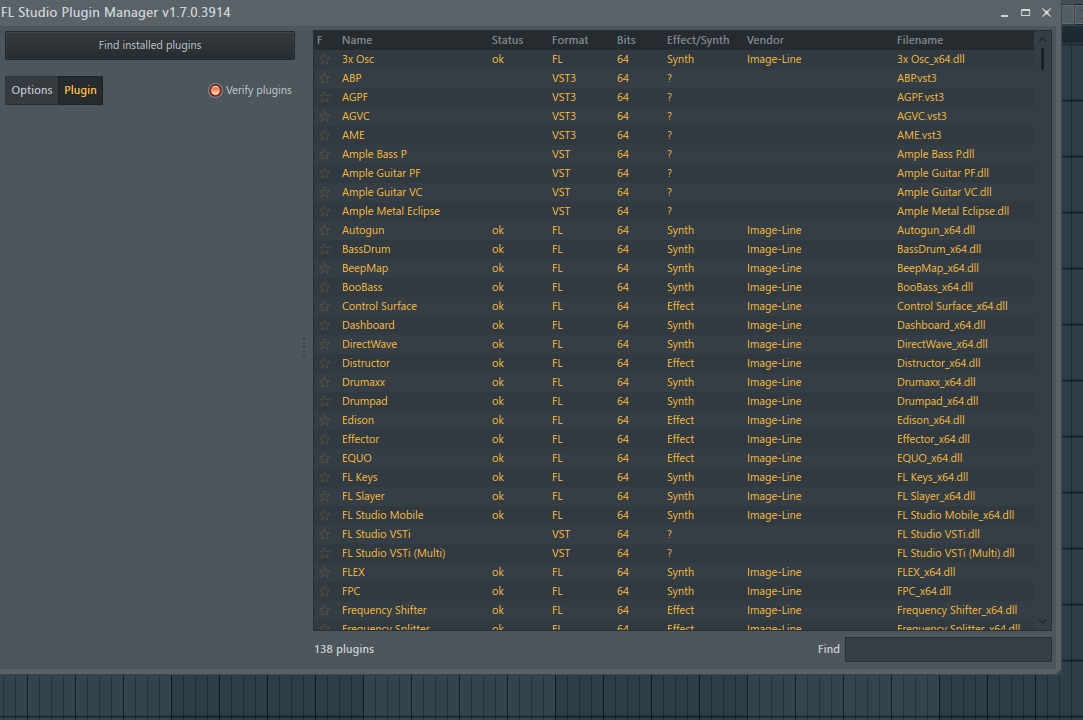Toggle BooBass favorite star
The image size is (1083, 720).
[324, 287]
